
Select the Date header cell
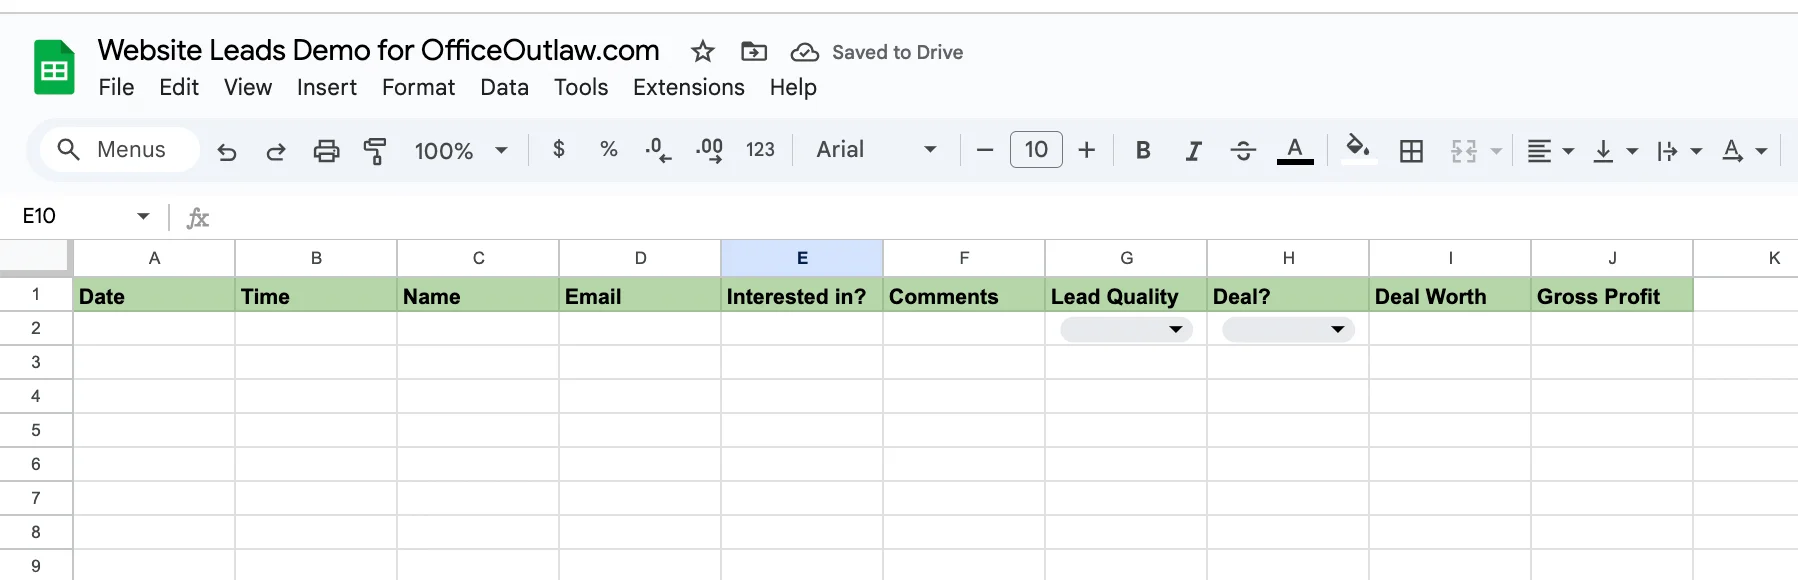coord(154,295)
